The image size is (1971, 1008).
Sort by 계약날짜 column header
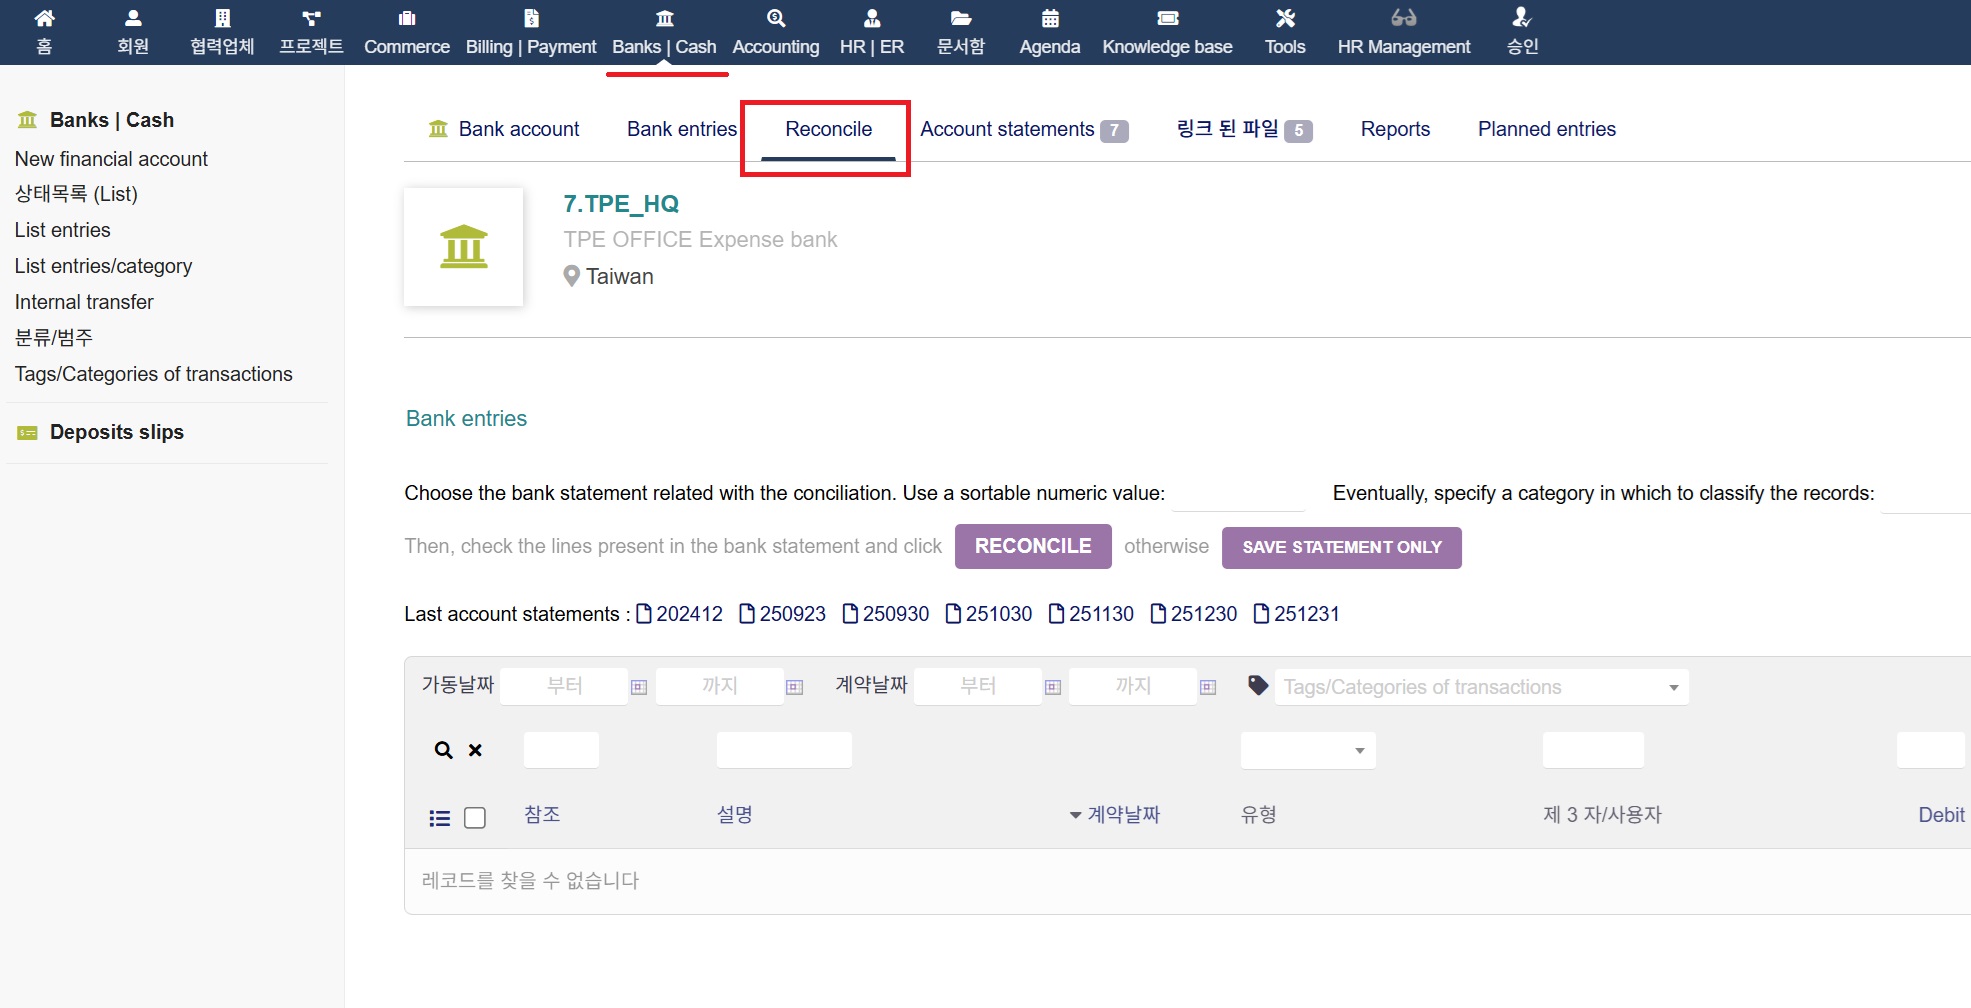1123,815
